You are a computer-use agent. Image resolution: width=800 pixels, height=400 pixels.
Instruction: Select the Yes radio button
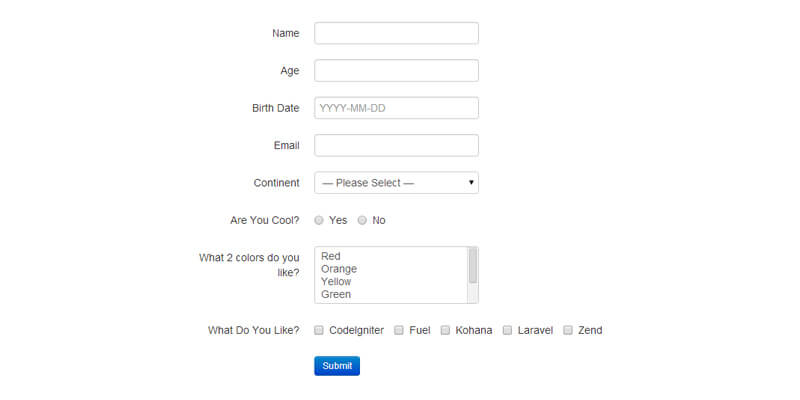coord(319,220)
